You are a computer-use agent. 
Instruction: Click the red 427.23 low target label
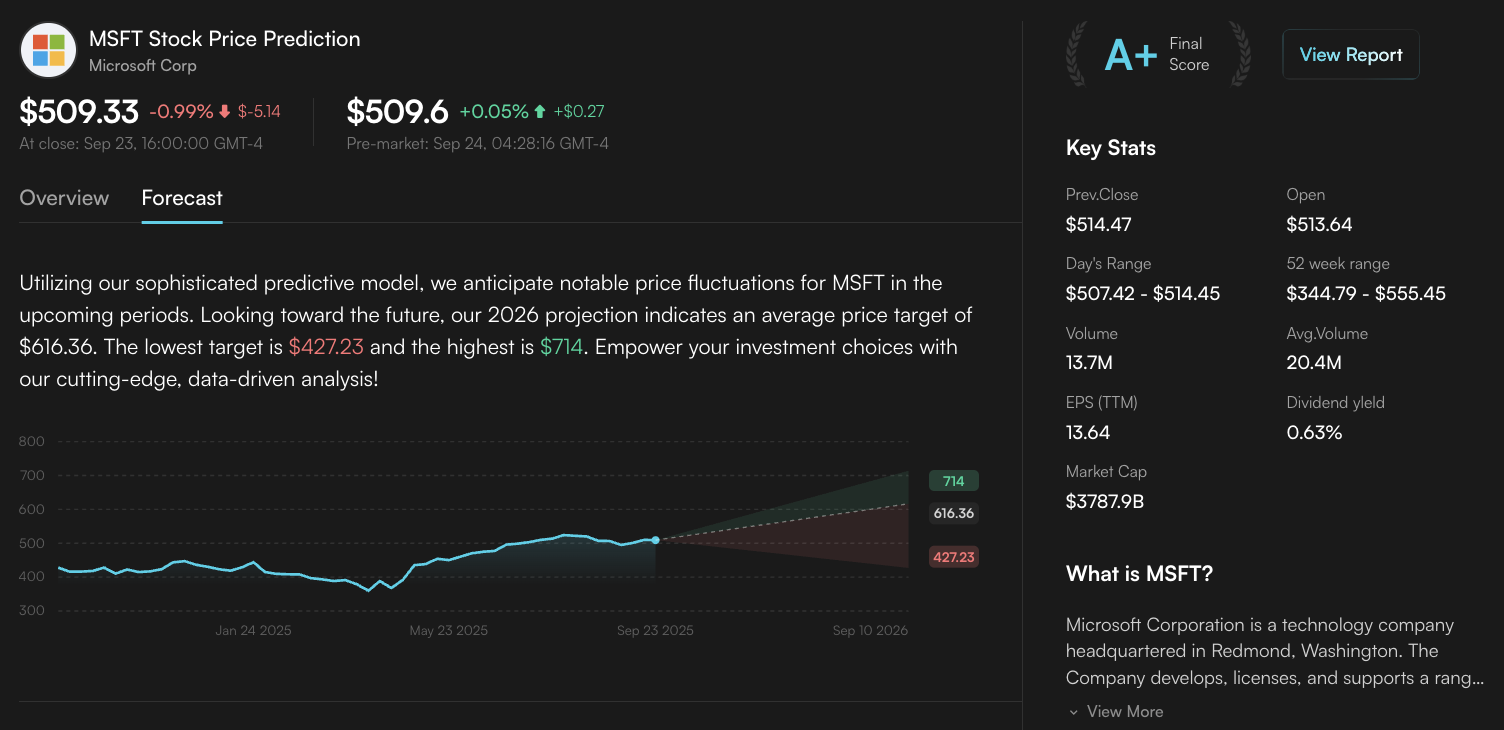(953, 557)
